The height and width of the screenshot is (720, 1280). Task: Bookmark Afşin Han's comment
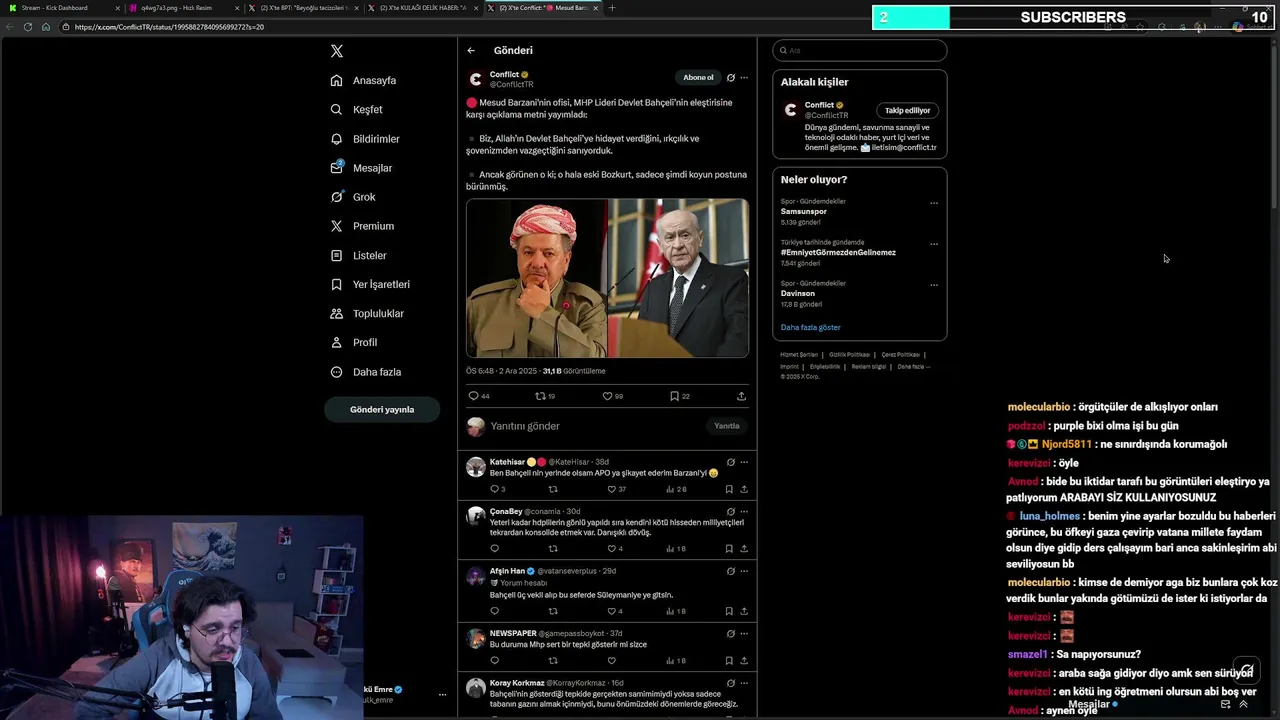tap(729, 611)
